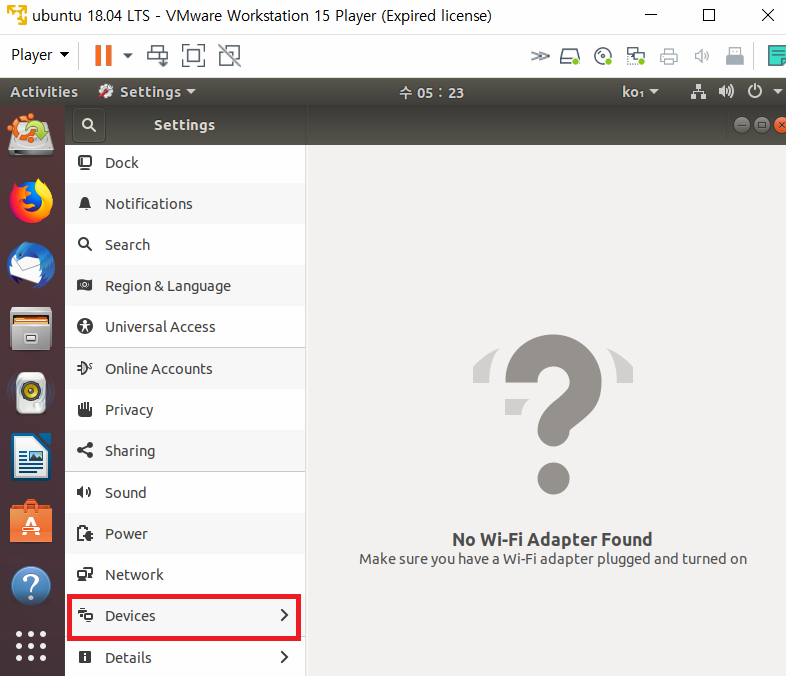Expand the system menu arrow

tap(778, 92)
